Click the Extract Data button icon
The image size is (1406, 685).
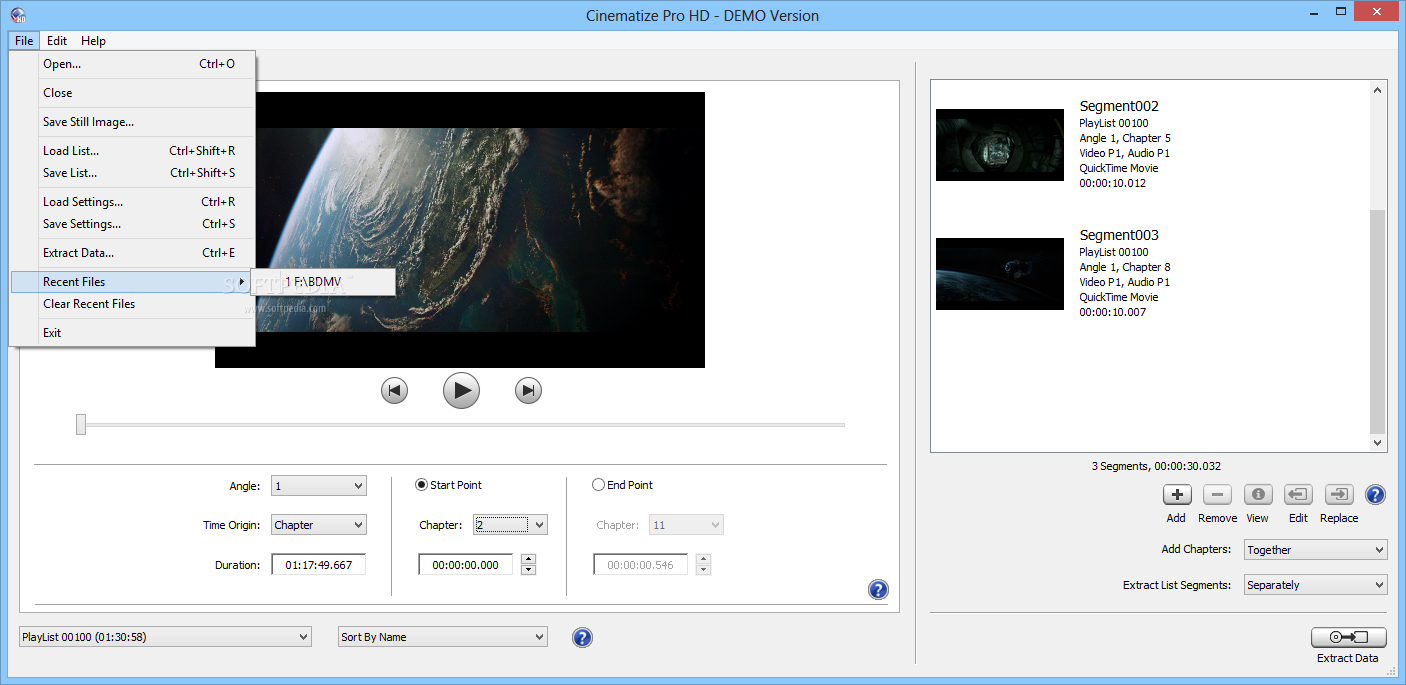(x=1348, y=637)
